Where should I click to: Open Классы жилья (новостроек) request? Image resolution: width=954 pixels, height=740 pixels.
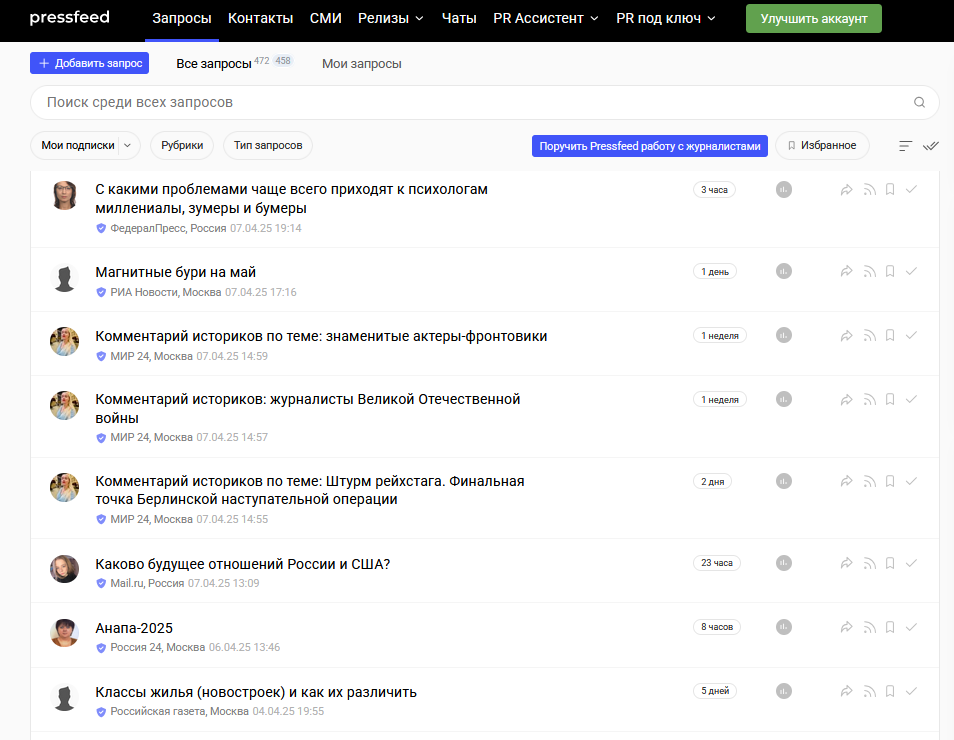click(x=256, y=692)
